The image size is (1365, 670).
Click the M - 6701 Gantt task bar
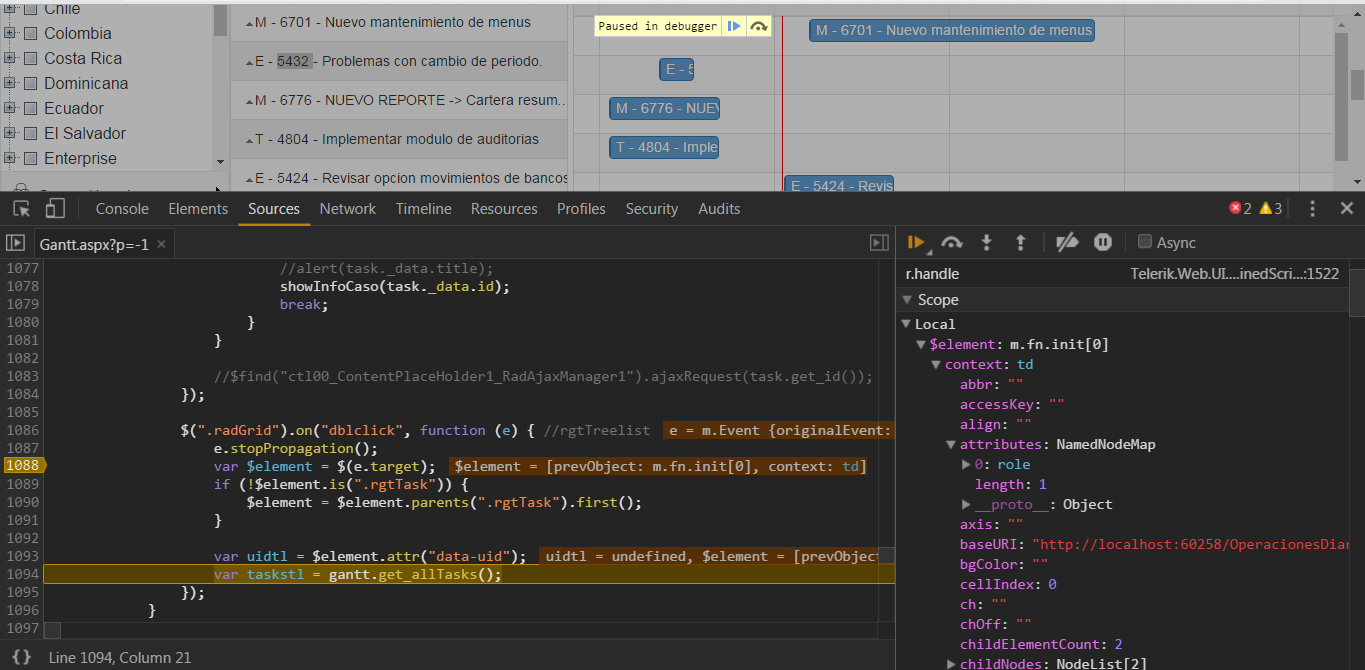[x=951, y=31]
